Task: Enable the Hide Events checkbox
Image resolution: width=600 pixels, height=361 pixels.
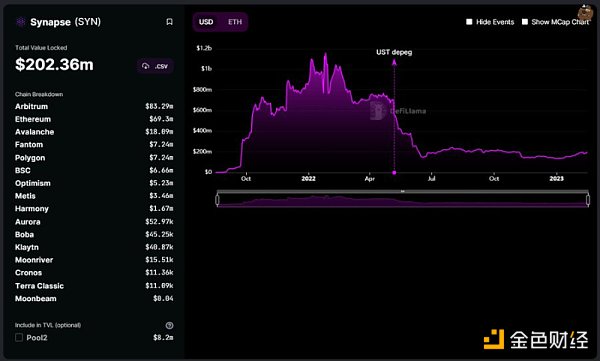Action: (x=469, y=22)
